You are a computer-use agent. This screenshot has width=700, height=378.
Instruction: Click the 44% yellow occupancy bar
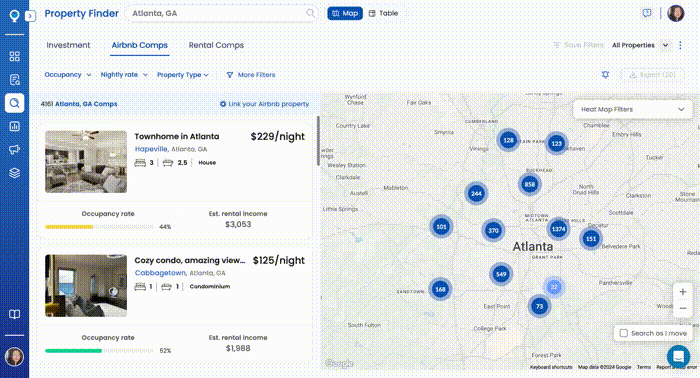point(69,227)
